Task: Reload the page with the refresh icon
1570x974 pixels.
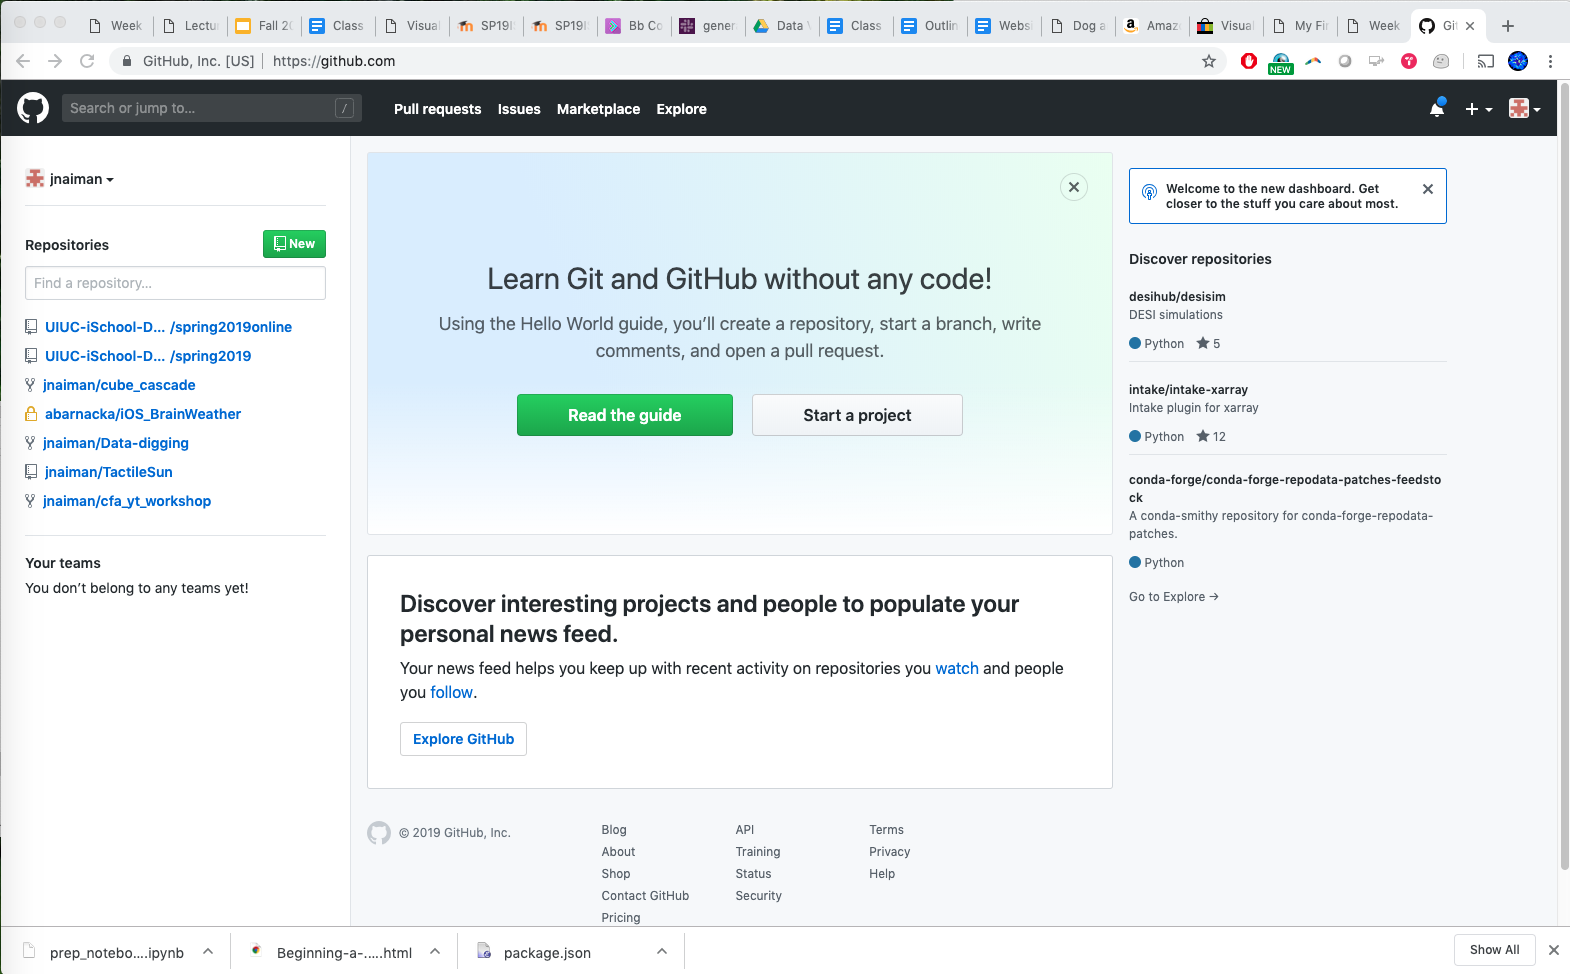Action: tap(87, 61)
